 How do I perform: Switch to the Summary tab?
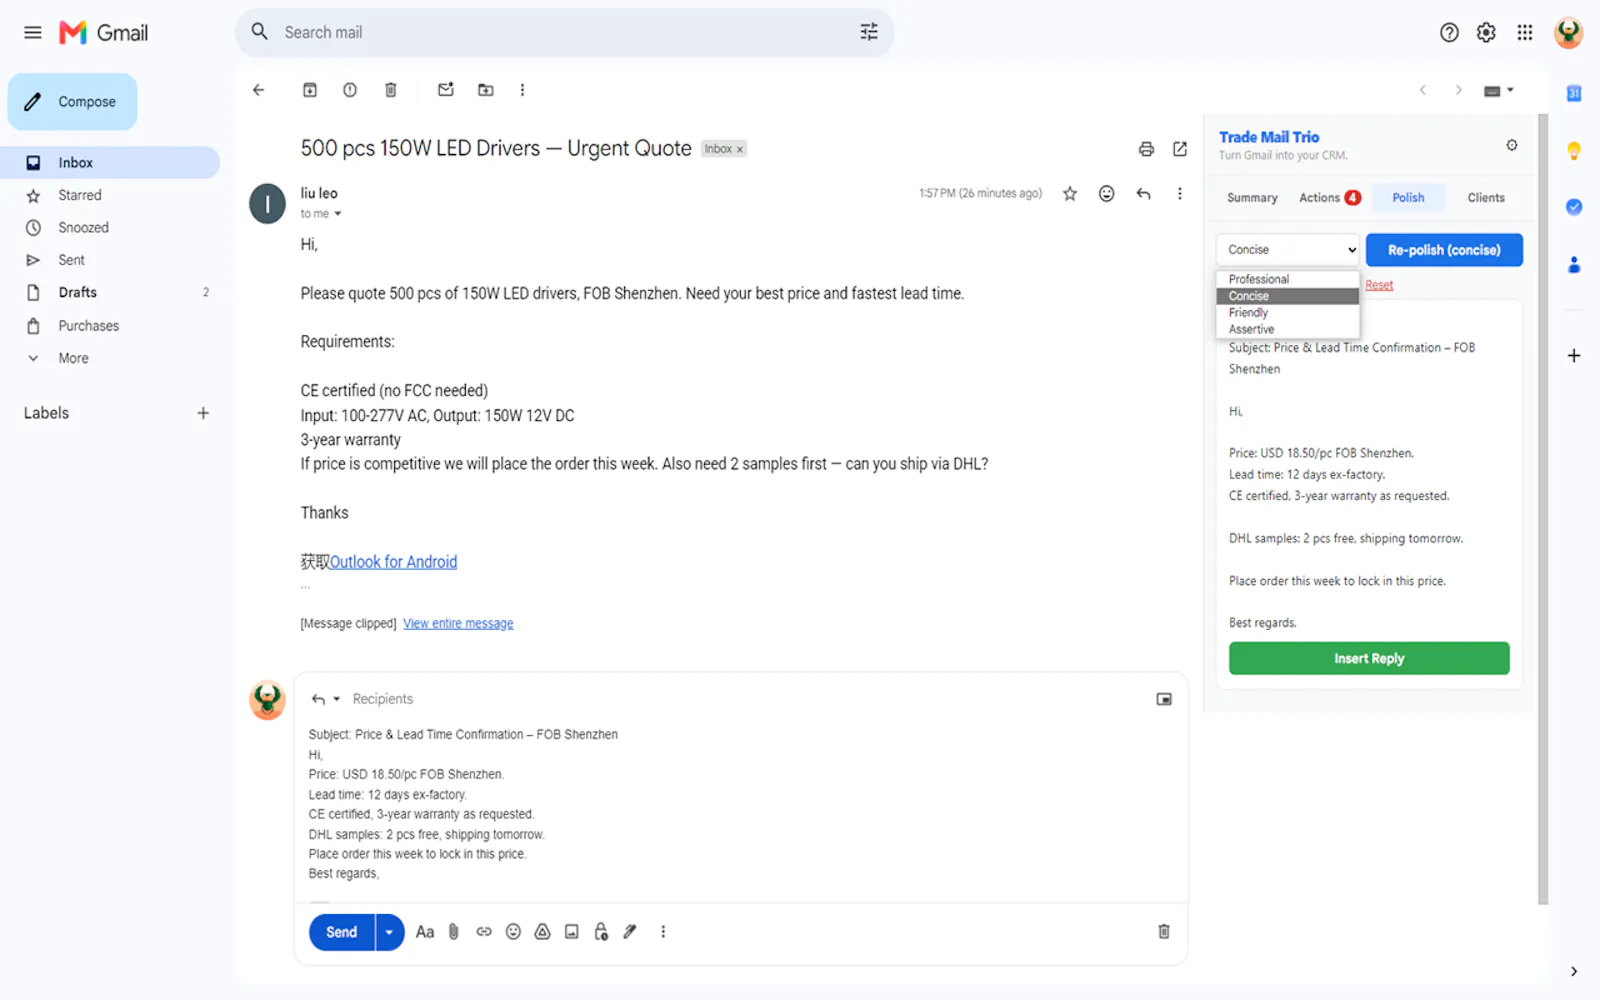[x=1252, y=198]
